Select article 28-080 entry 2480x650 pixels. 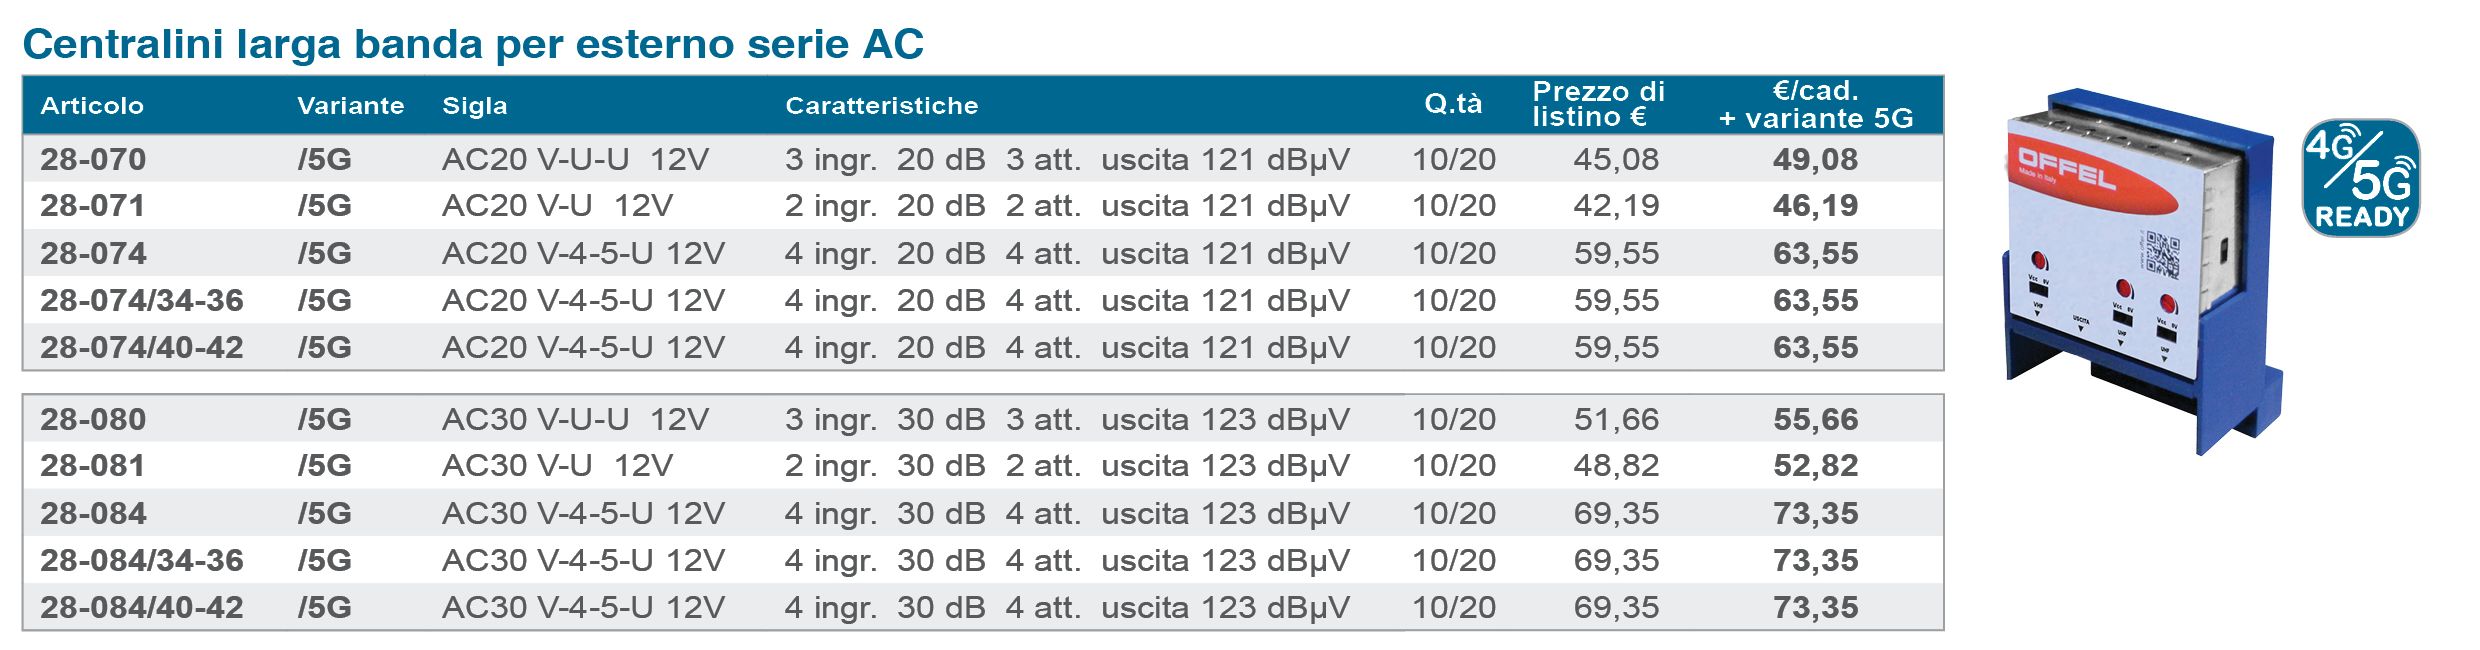982,419
